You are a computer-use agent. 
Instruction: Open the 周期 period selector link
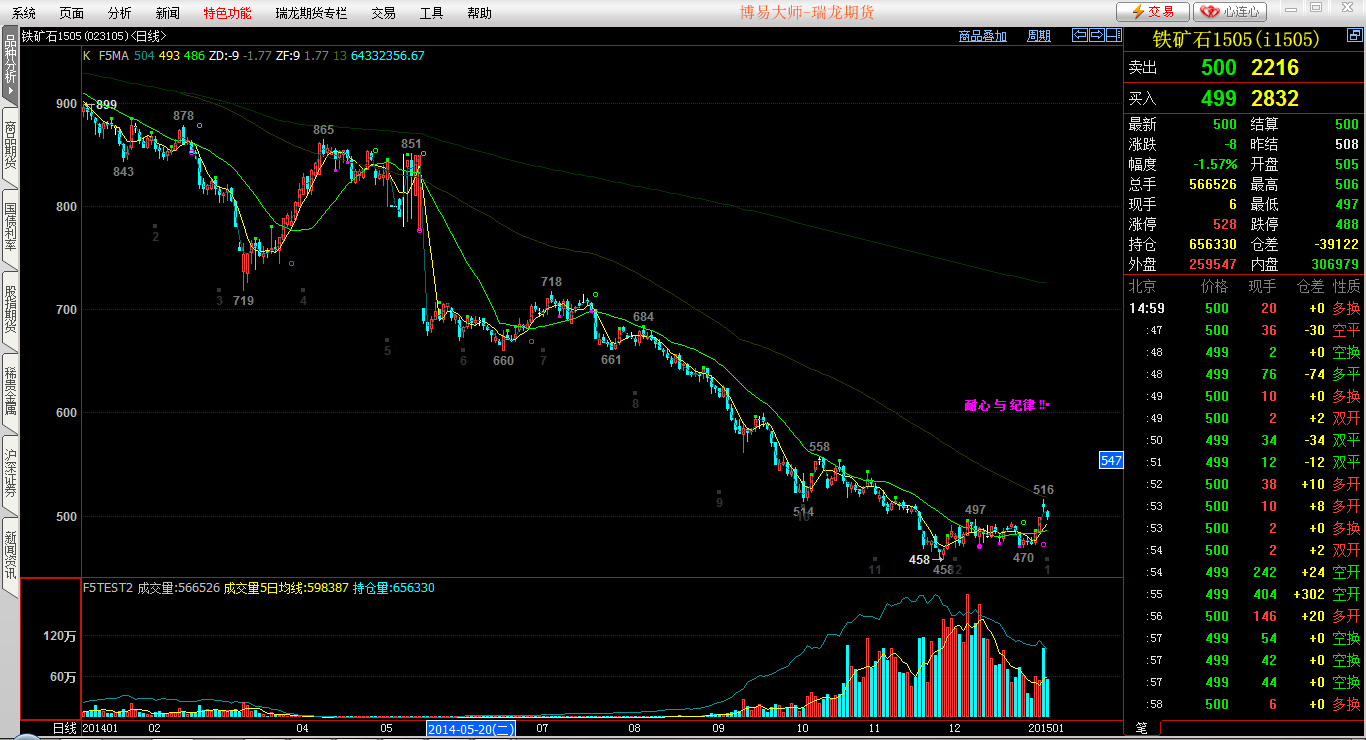(1039, 36)
